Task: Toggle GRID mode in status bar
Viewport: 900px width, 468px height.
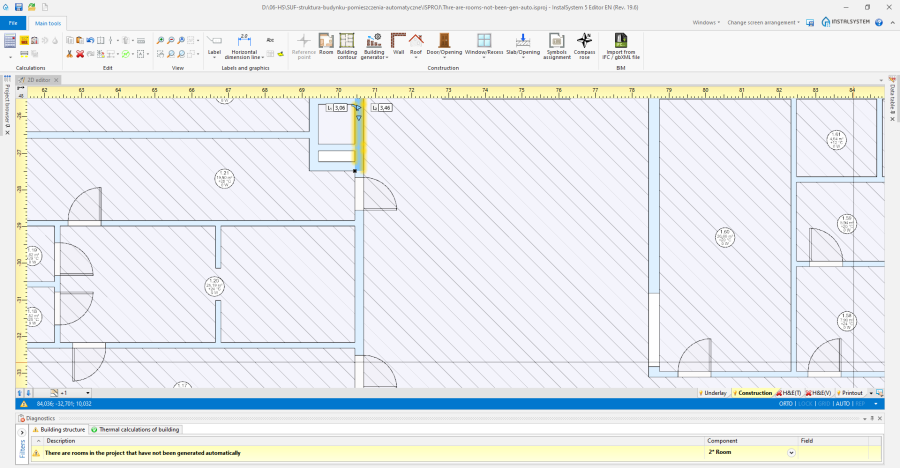Action: tap(824, 404)
